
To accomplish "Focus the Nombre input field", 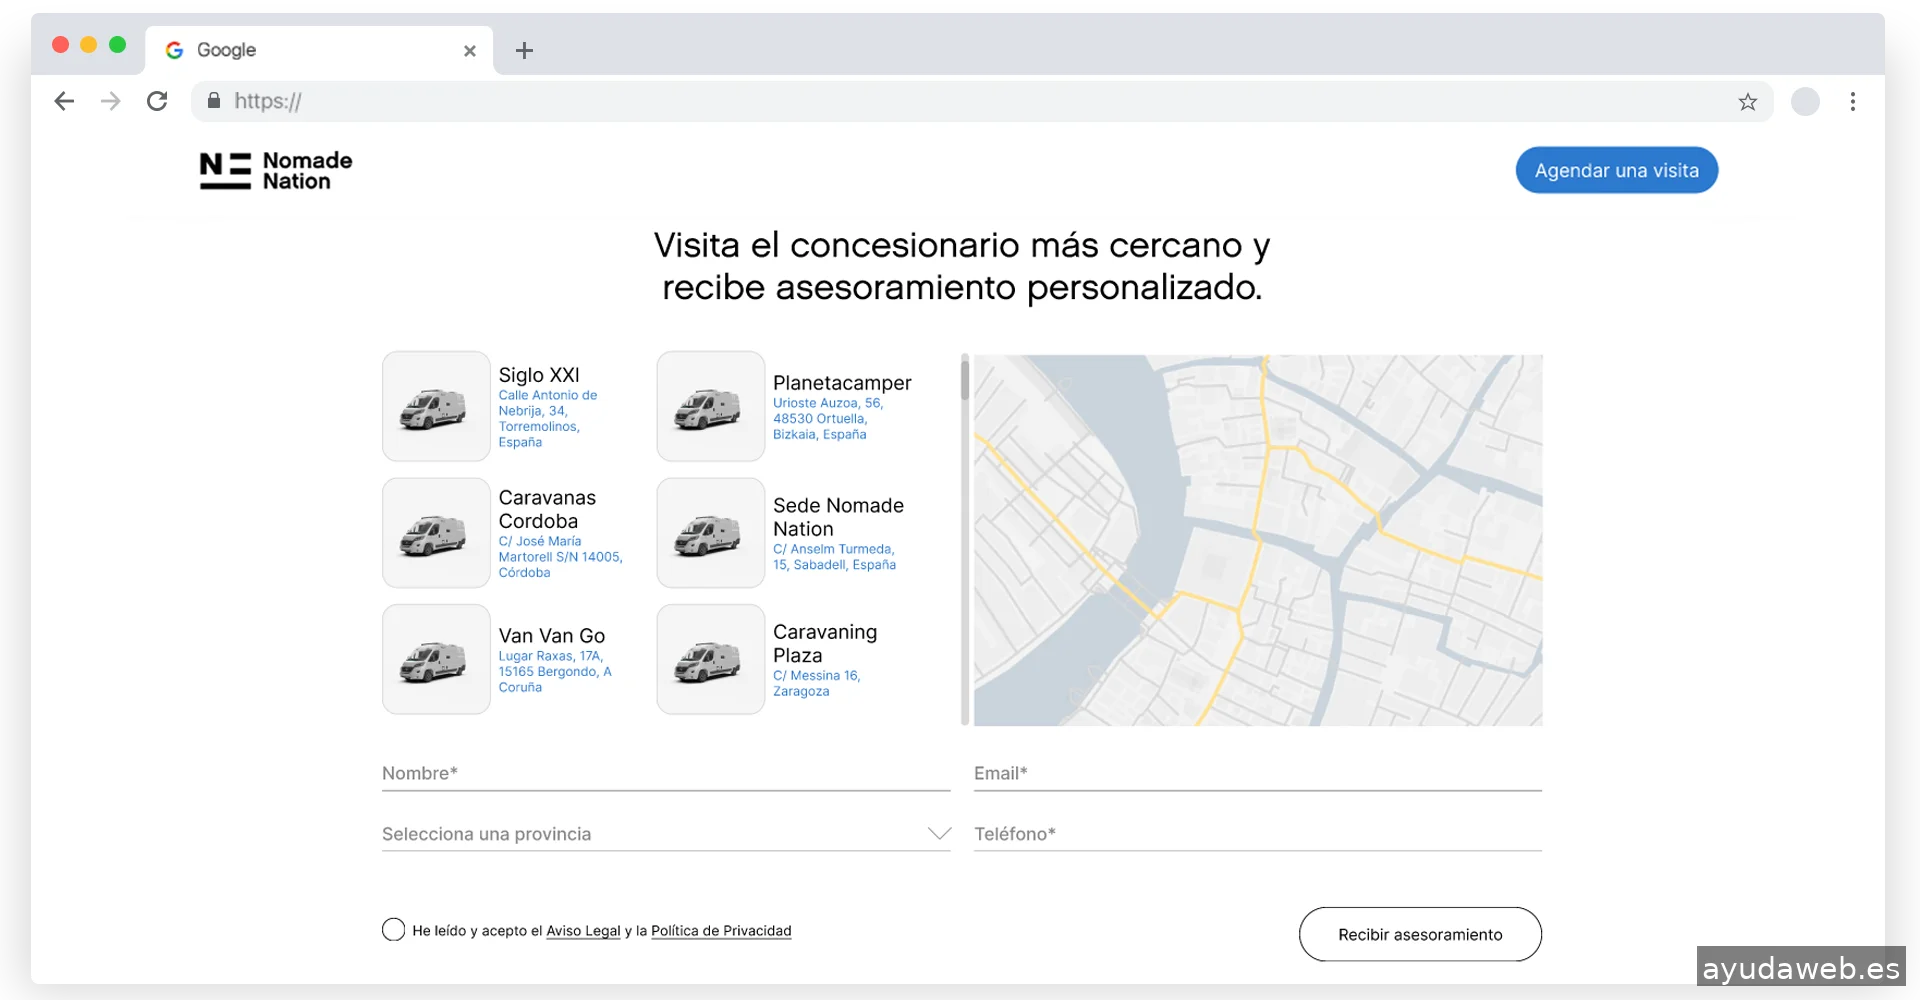I will click(x=666, y=774).
